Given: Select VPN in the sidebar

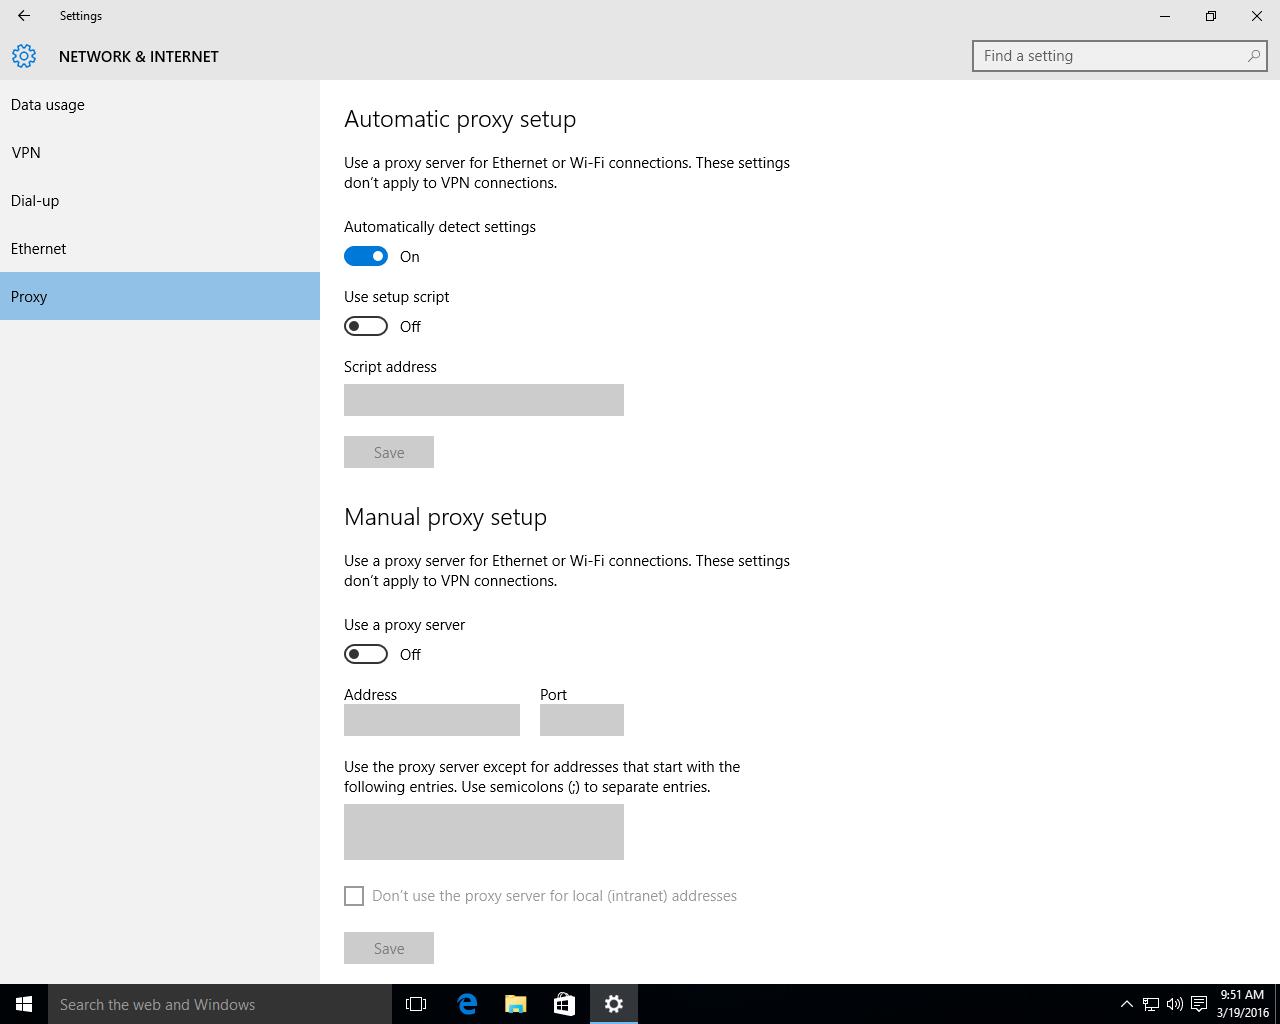Looking at the screenshot, I should (x=160, y=152).
